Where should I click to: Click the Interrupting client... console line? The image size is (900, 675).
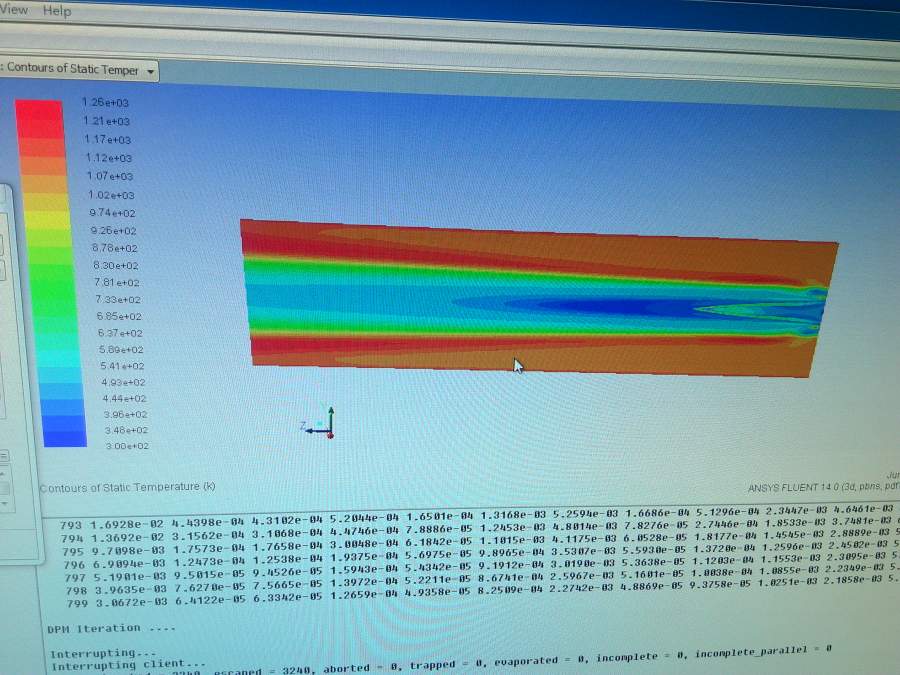[x=129, y=665]
